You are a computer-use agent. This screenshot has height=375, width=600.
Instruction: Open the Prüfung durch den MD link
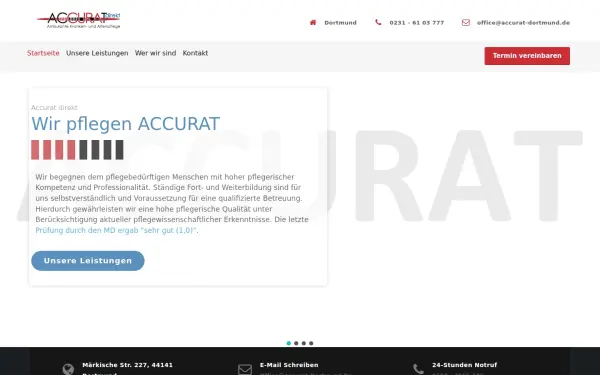tap(116, 230)
